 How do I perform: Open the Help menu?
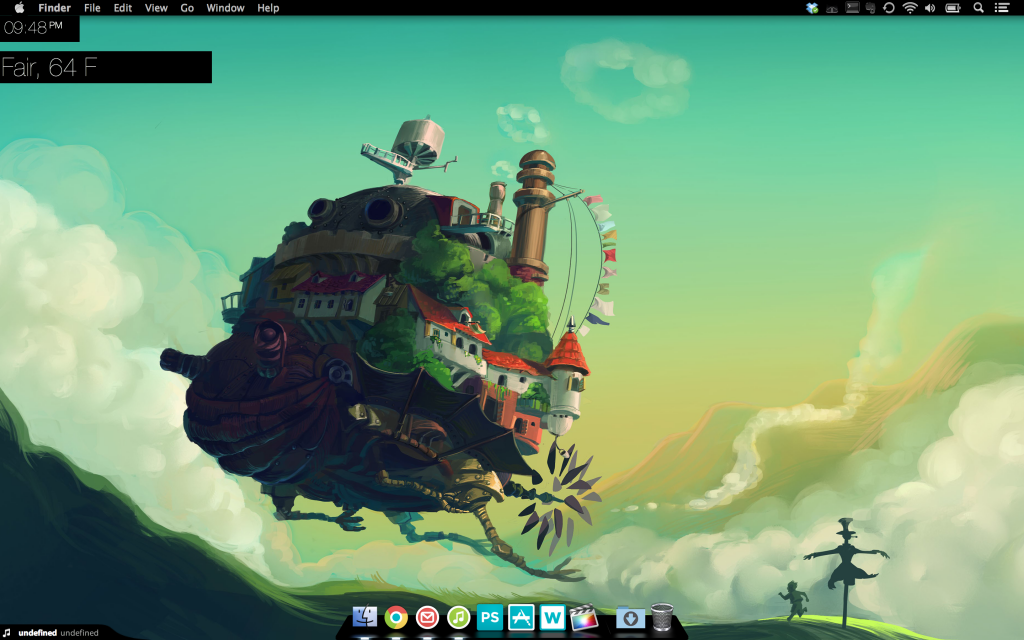268,8
